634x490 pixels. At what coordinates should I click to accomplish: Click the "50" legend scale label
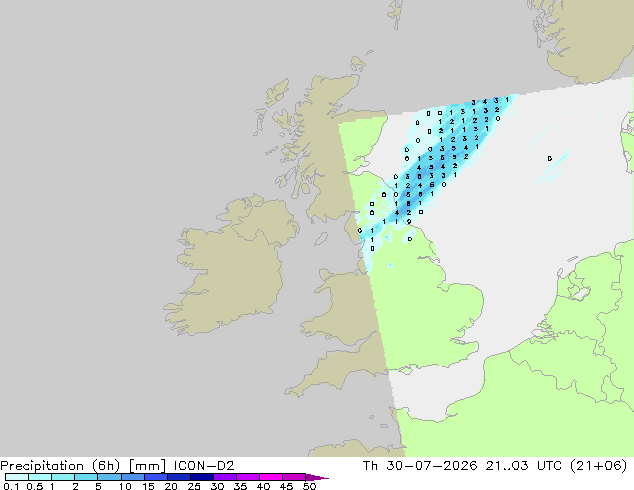coord(309,486)
